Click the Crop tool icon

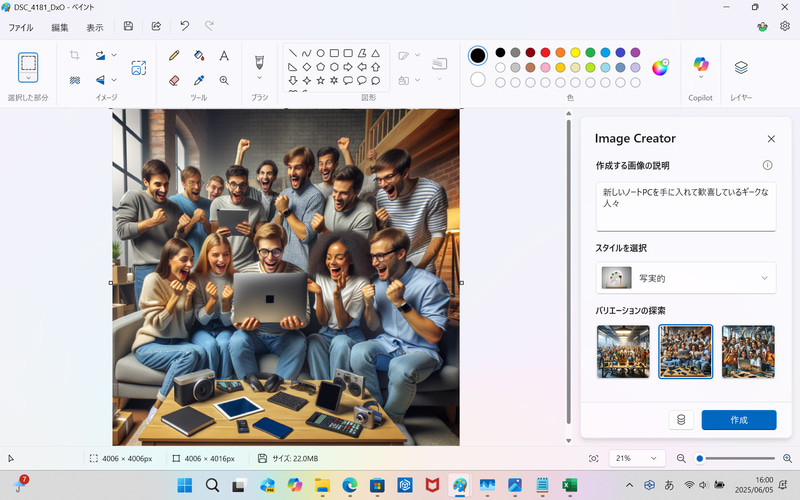pyautogui.click(x=74, y=55)
